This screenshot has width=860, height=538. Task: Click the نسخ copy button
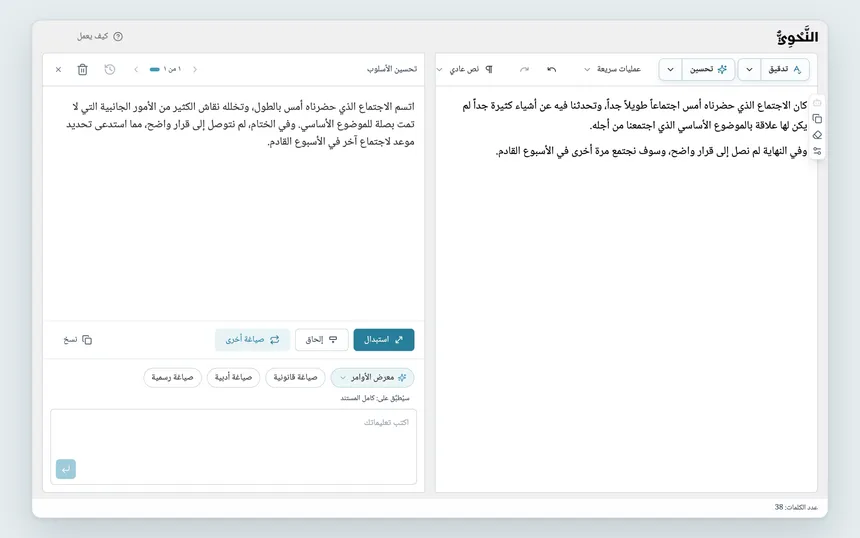pyautogui.click(x=77, y=340)
